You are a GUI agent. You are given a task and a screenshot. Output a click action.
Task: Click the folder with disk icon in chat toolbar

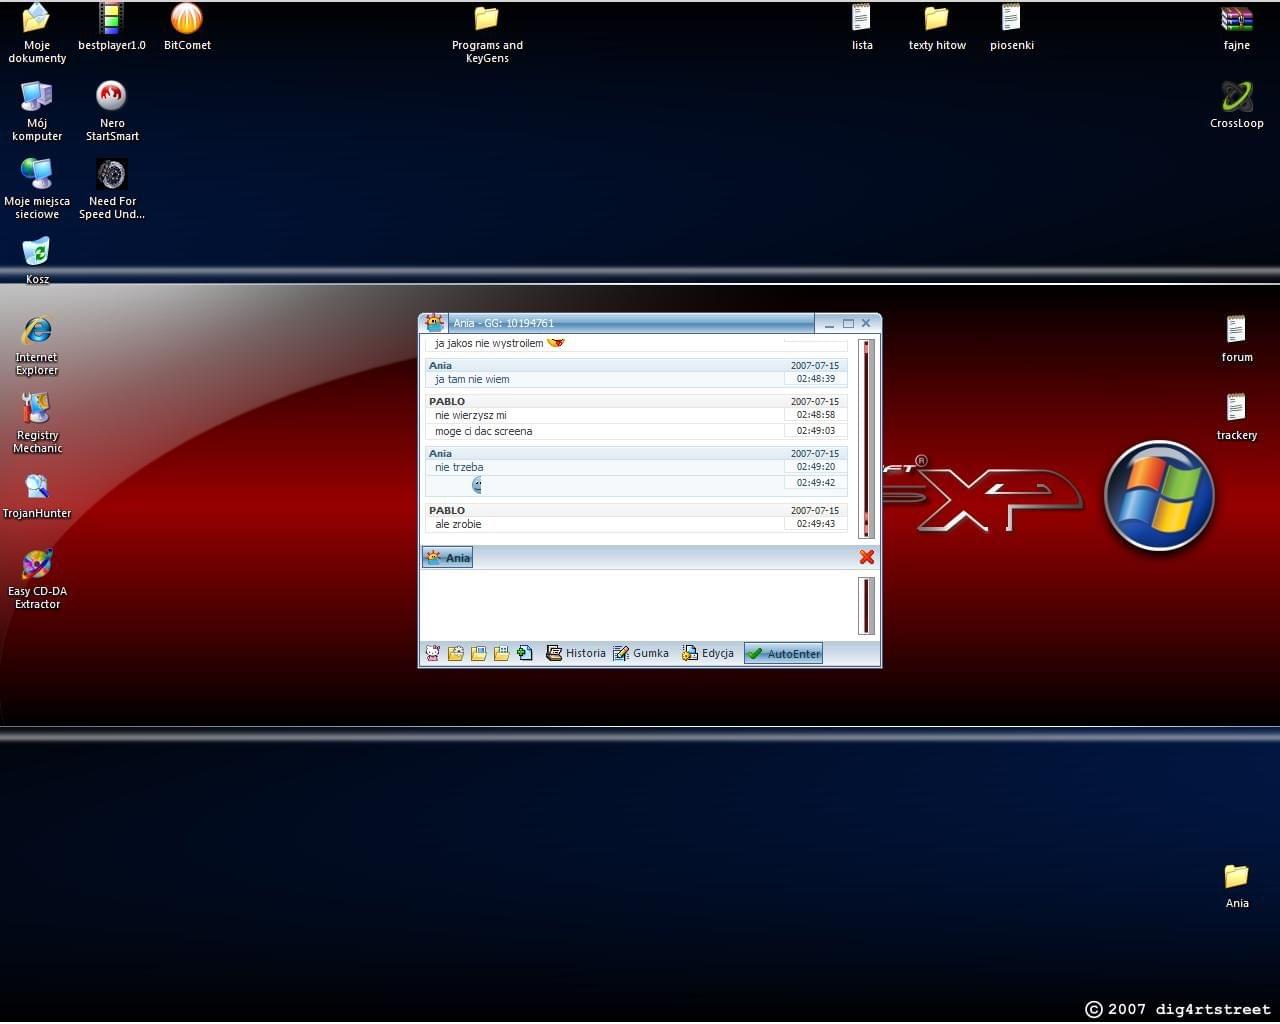tap(478, 653)
